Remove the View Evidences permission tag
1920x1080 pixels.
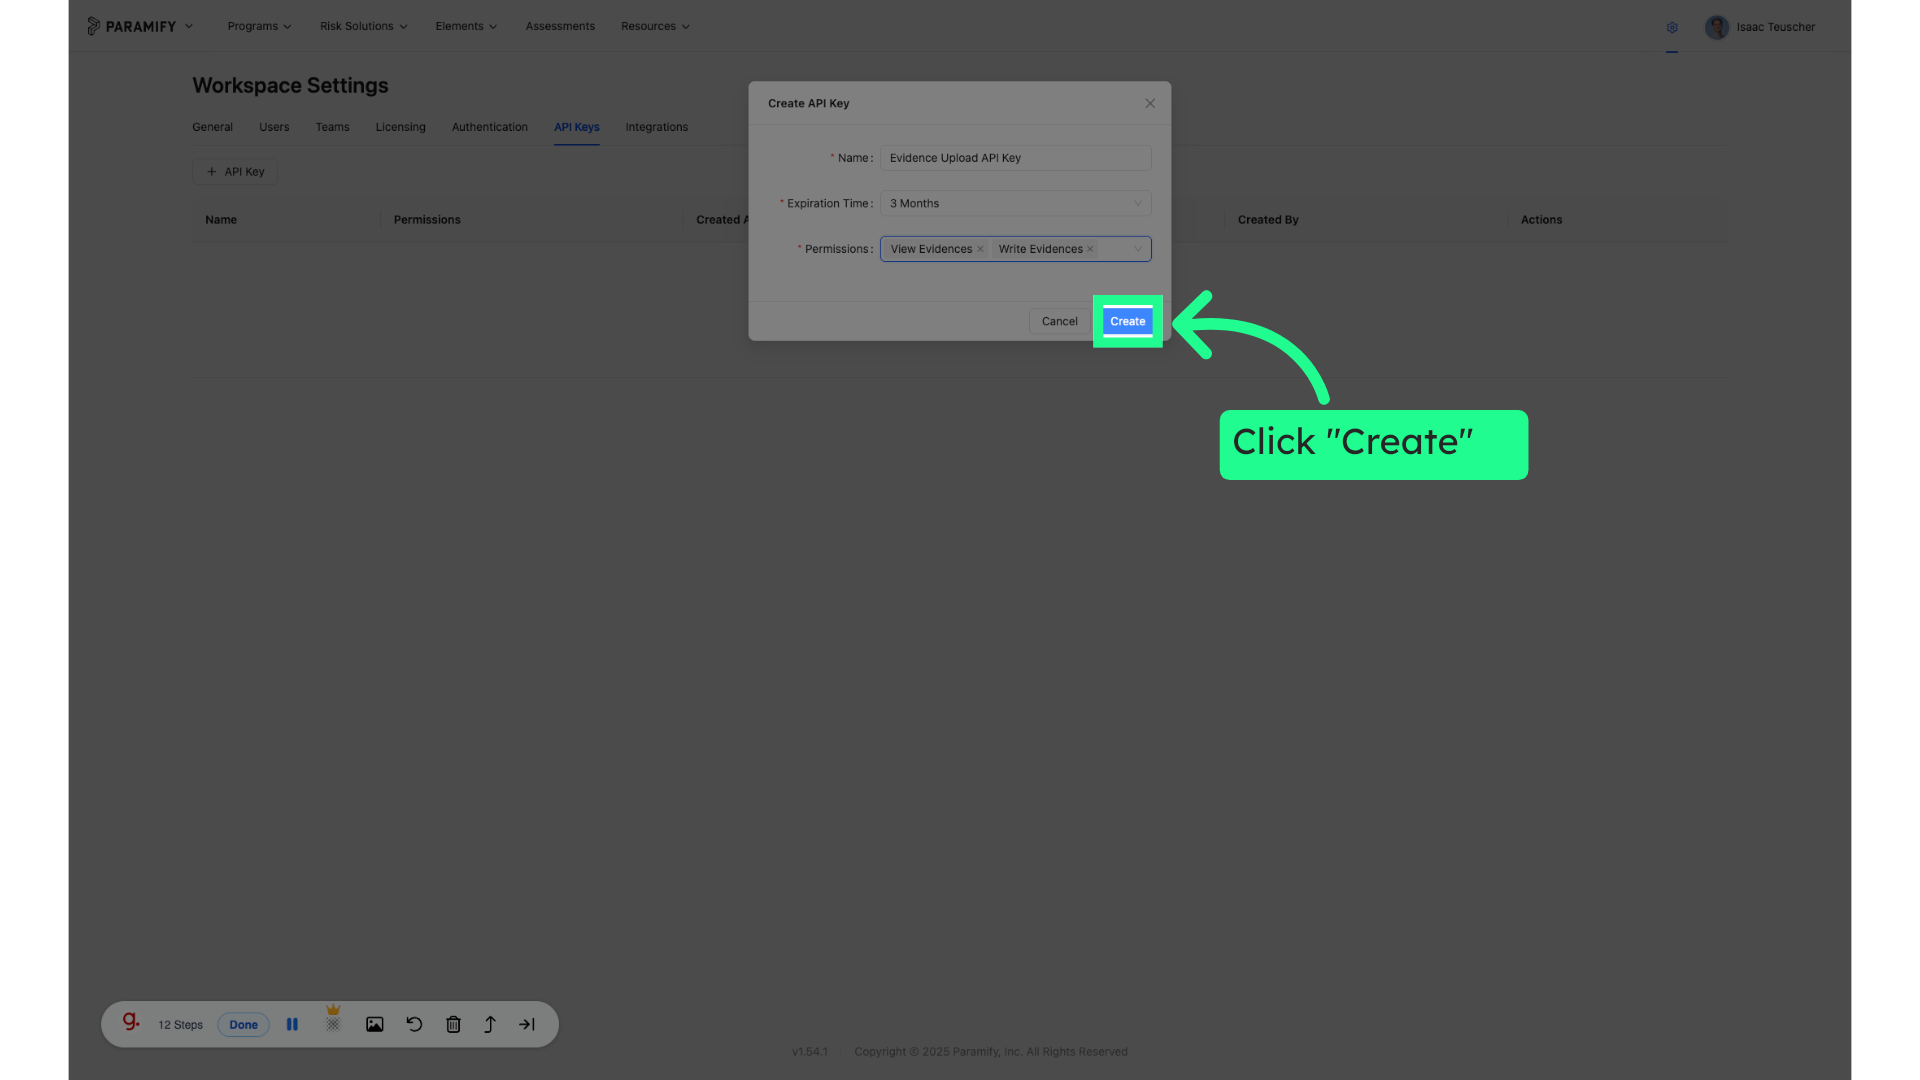pos(980,249)
